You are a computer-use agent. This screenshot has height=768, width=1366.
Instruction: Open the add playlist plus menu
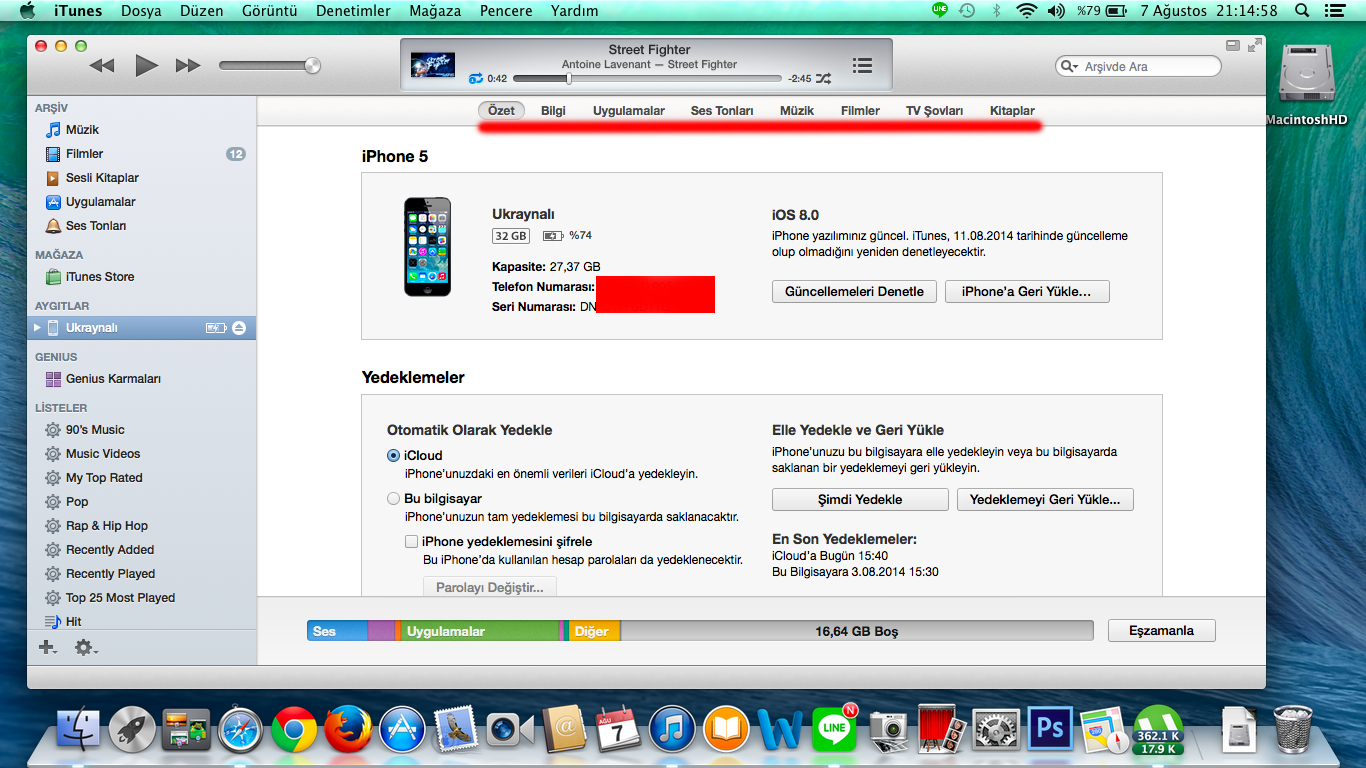pyautogui.click(x=47, y=648)
